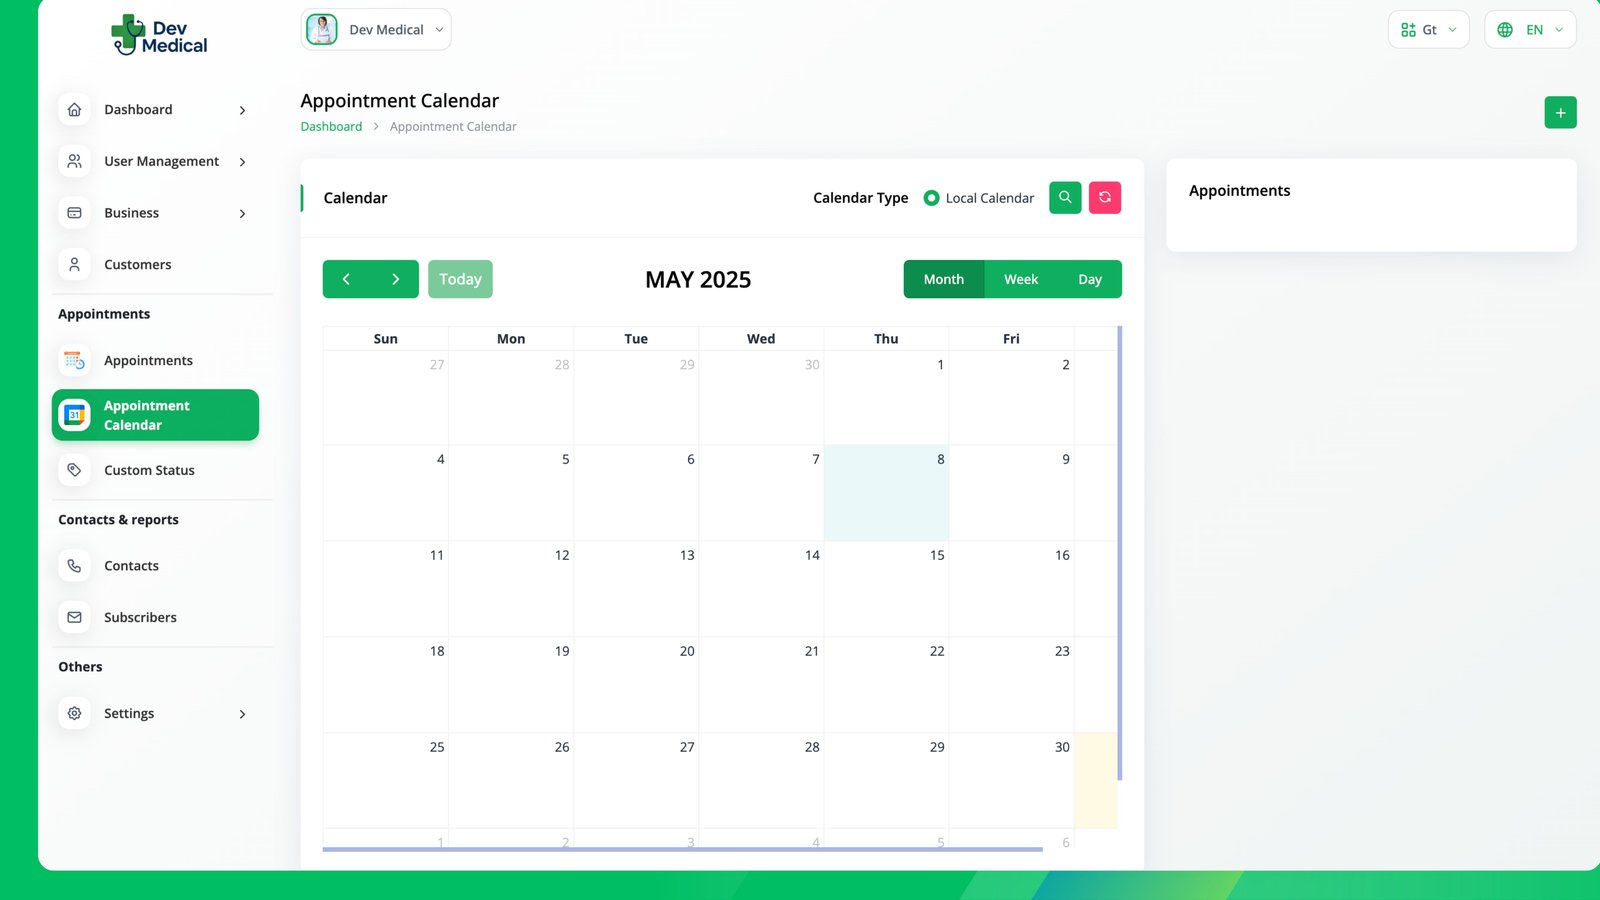Go to previous month with left arrow
The width and height of the screenshot is (1600, 900).
coord(346,279)
